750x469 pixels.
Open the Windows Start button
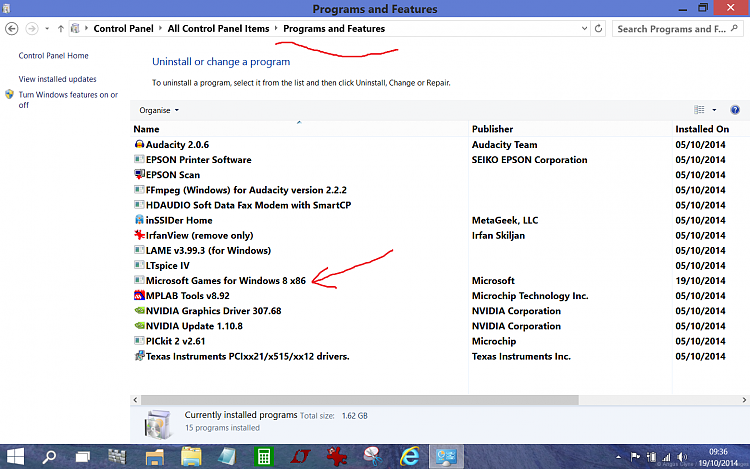(x=15, y=457)
